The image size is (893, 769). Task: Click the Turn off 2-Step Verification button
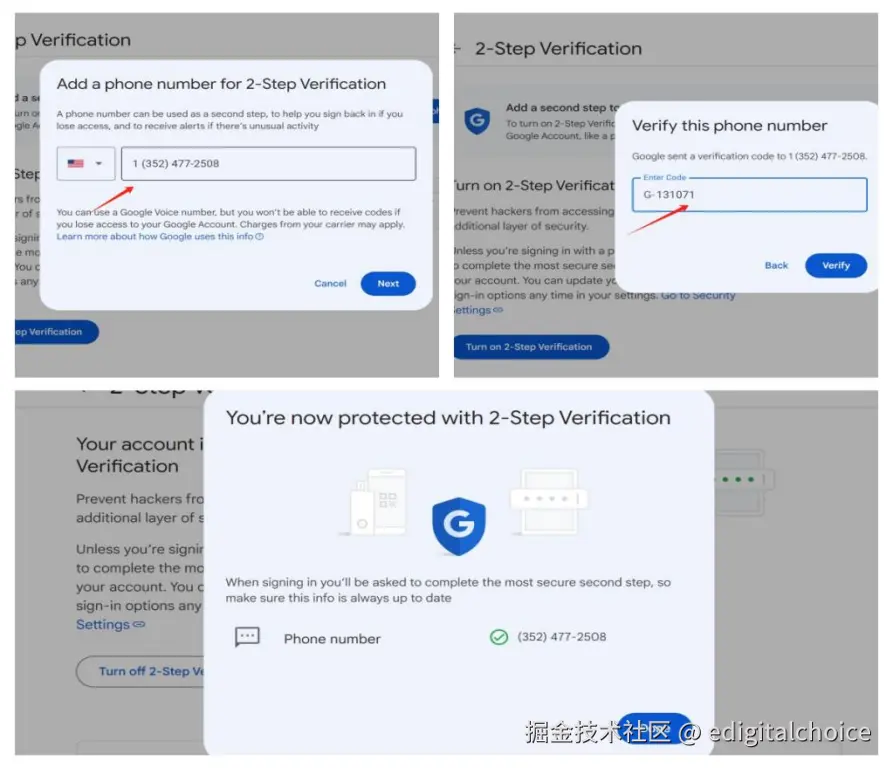(x=140, y=671)
